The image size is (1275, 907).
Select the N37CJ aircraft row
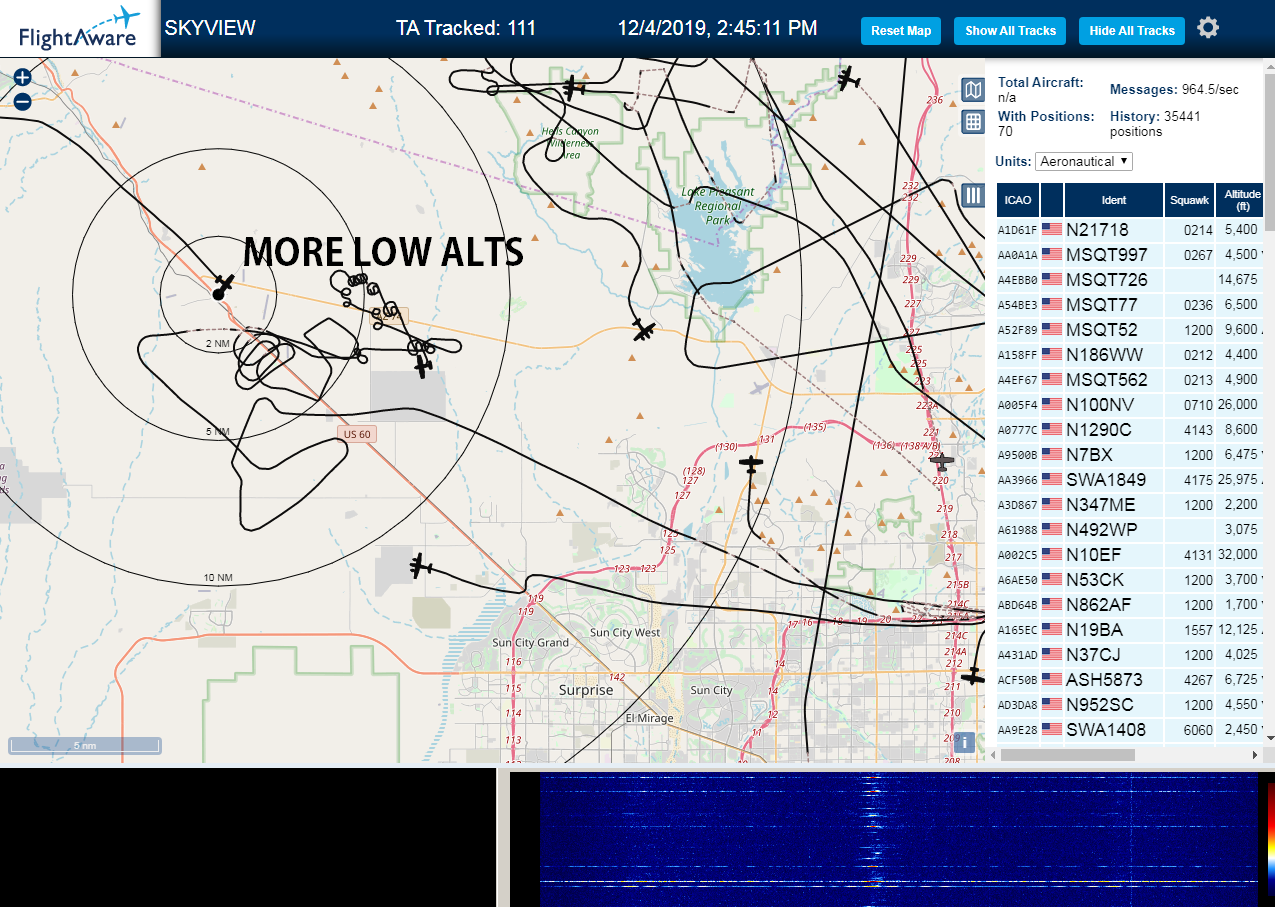[x=1130, y=655]
